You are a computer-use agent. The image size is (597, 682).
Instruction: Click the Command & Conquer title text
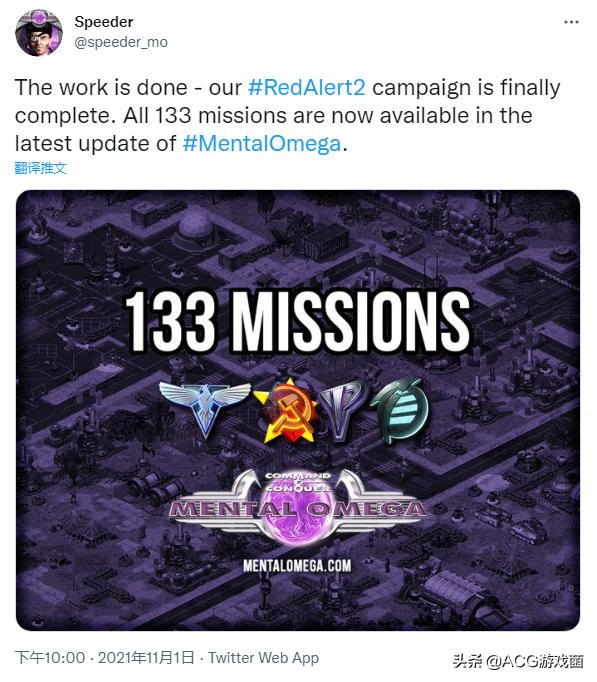click(x=298, y=482)
